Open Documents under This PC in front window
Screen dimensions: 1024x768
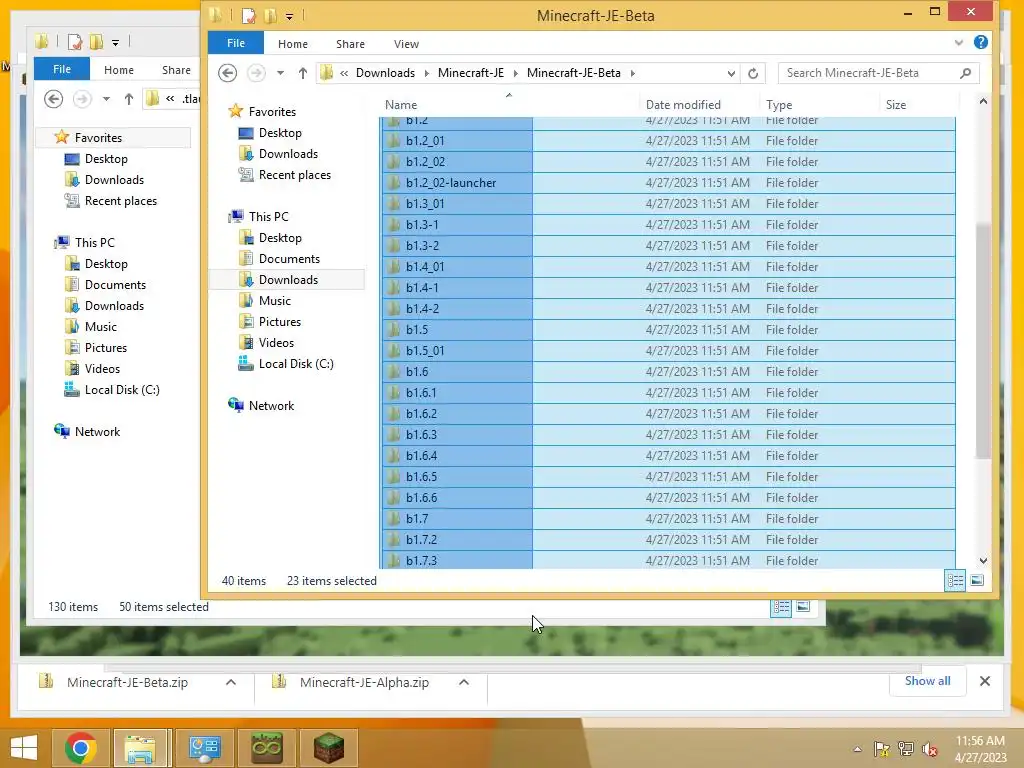[x=280, y=259]
